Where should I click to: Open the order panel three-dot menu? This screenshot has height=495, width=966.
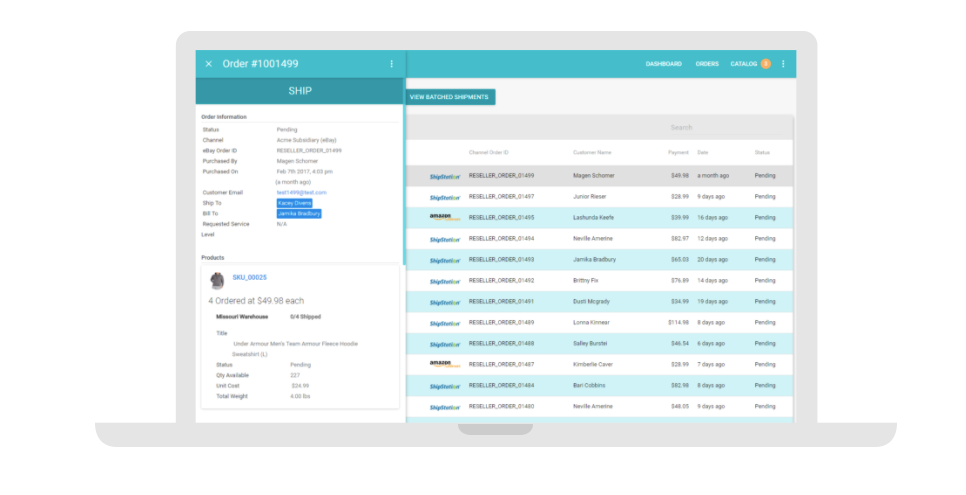[391, 64]
